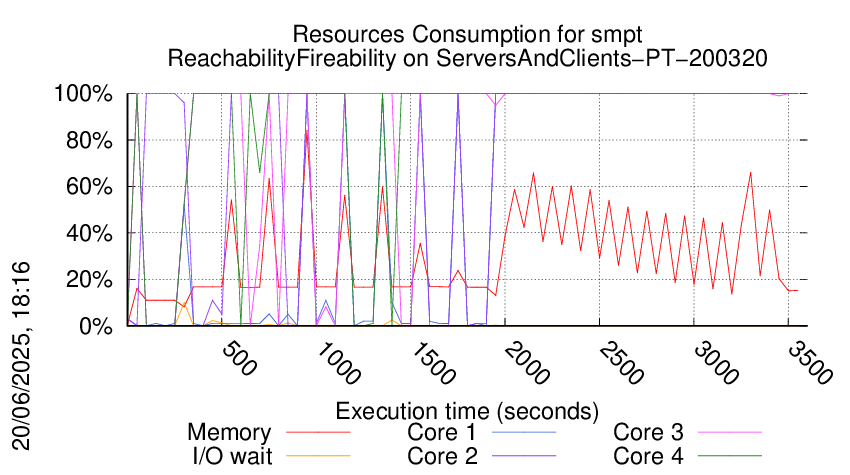This screenshot has height=475, width=850.
Task: Click the orange I/O wait legend line sample
Action: click(318, 456)
